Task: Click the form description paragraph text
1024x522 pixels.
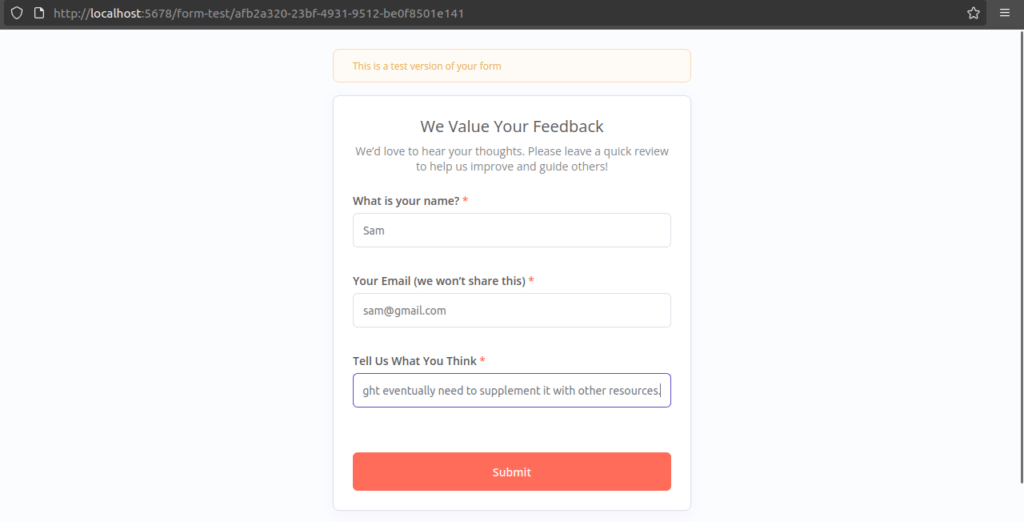Action: pos(511,159)
